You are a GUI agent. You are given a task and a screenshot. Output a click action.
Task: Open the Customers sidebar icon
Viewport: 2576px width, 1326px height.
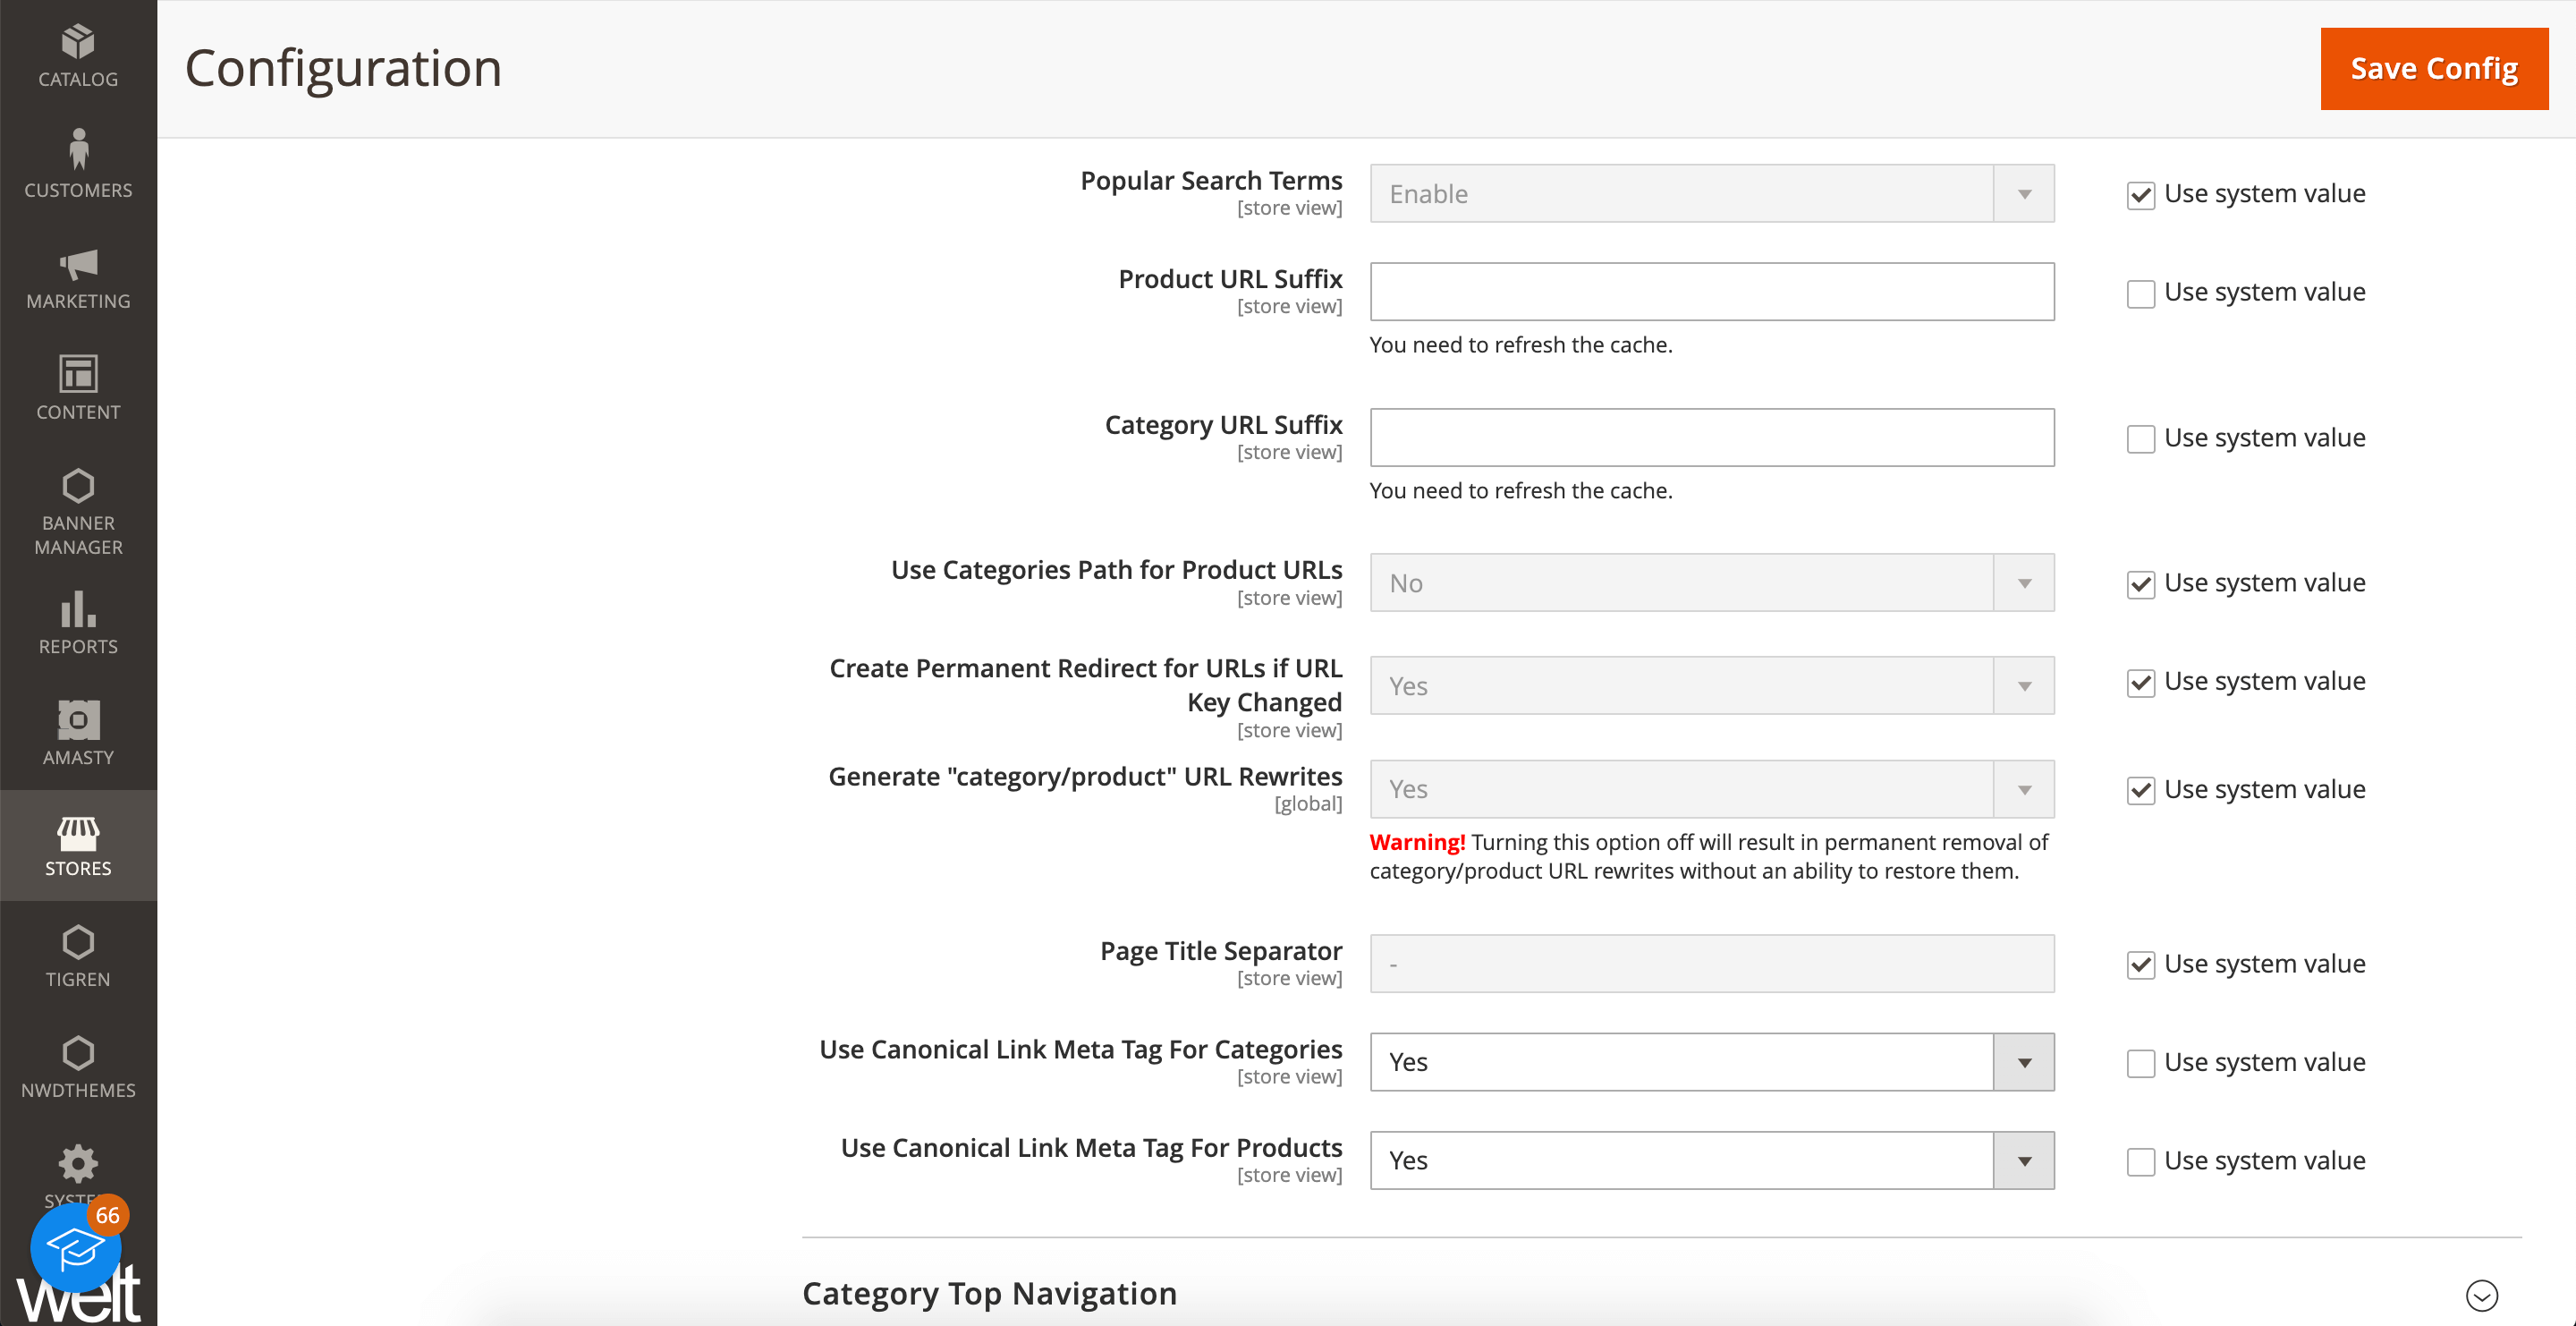click(x=78, y=149)
